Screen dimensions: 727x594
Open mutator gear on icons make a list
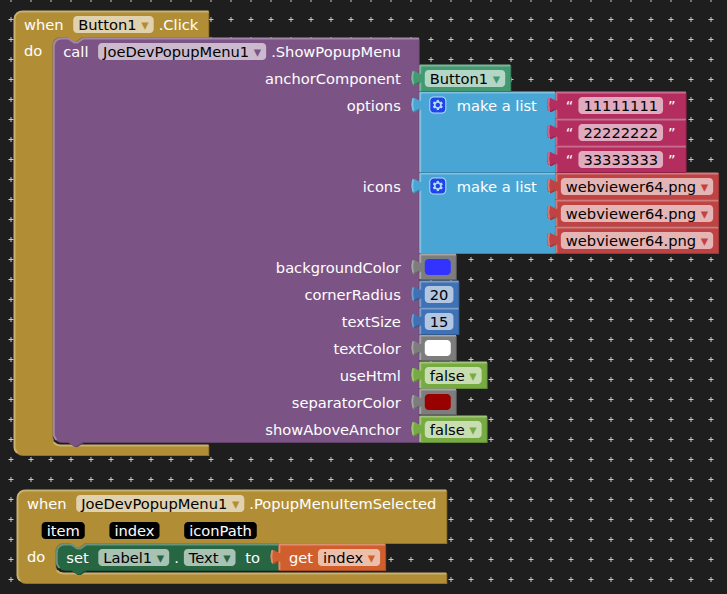click(x=437, y=186)
